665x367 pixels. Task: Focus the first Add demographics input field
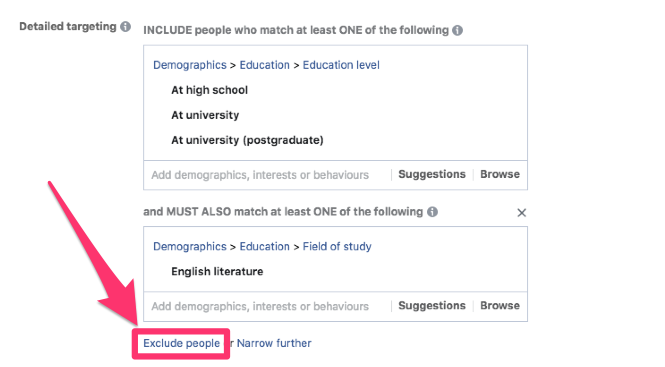[267, 175]
